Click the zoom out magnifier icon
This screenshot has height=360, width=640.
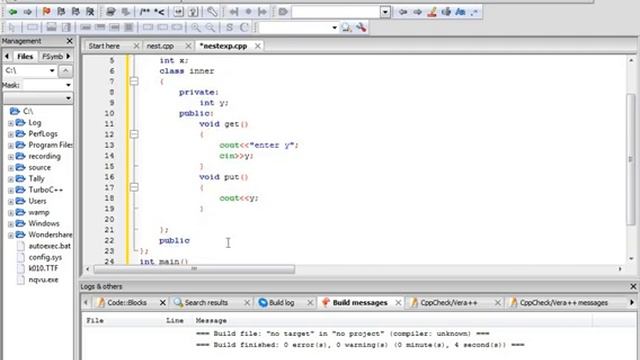[x=210, y=27]
